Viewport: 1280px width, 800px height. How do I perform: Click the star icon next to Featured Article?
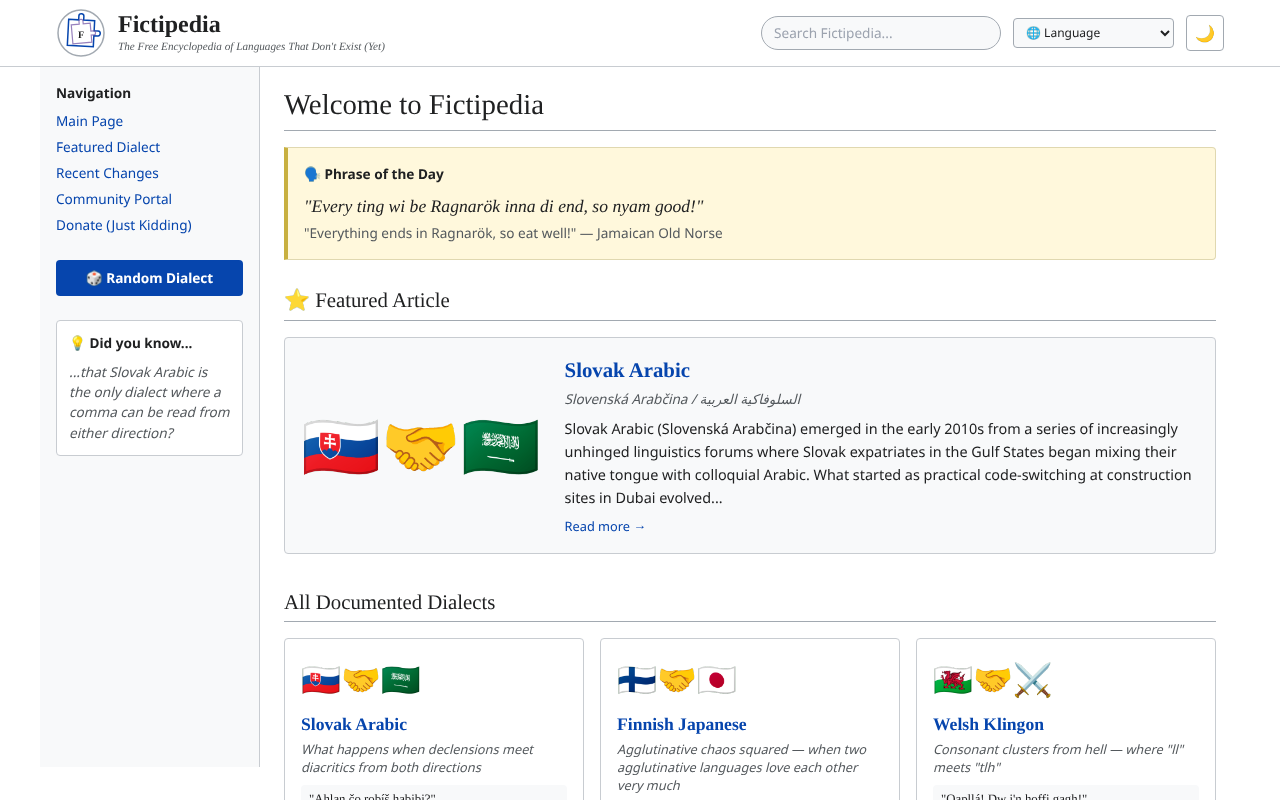297,299
